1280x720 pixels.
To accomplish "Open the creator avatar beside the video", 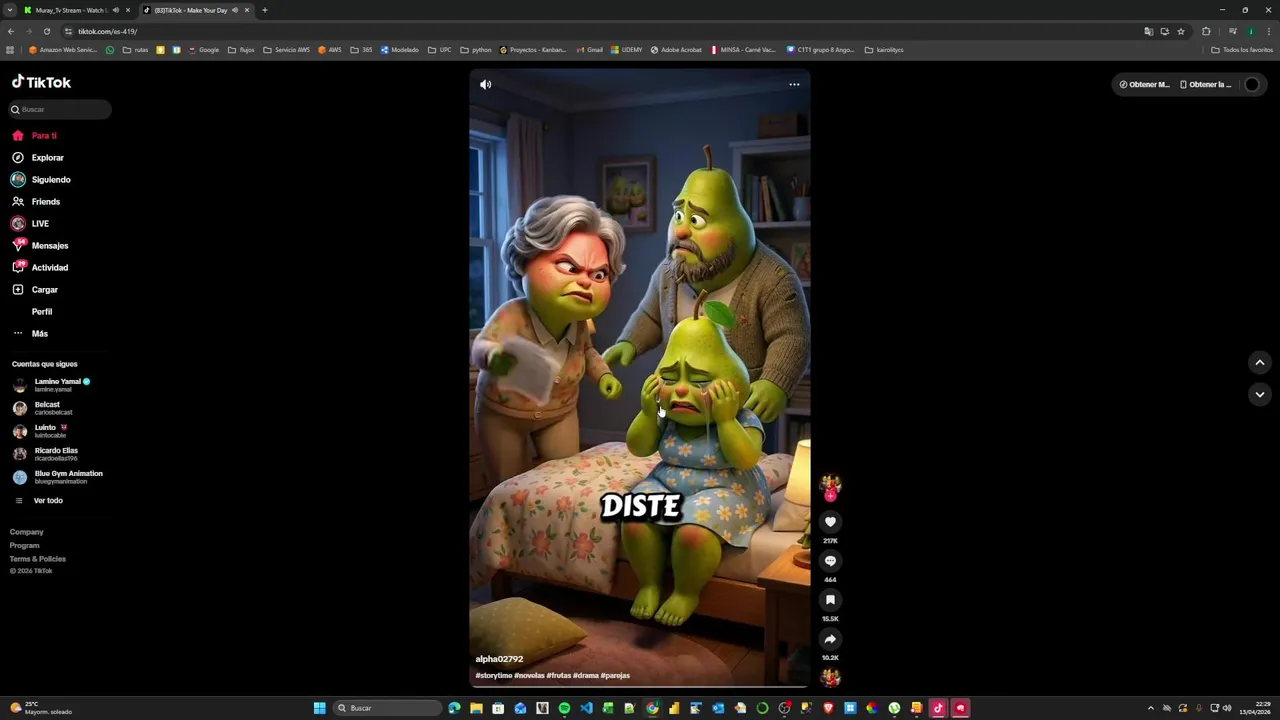I will tap(830, 485).
